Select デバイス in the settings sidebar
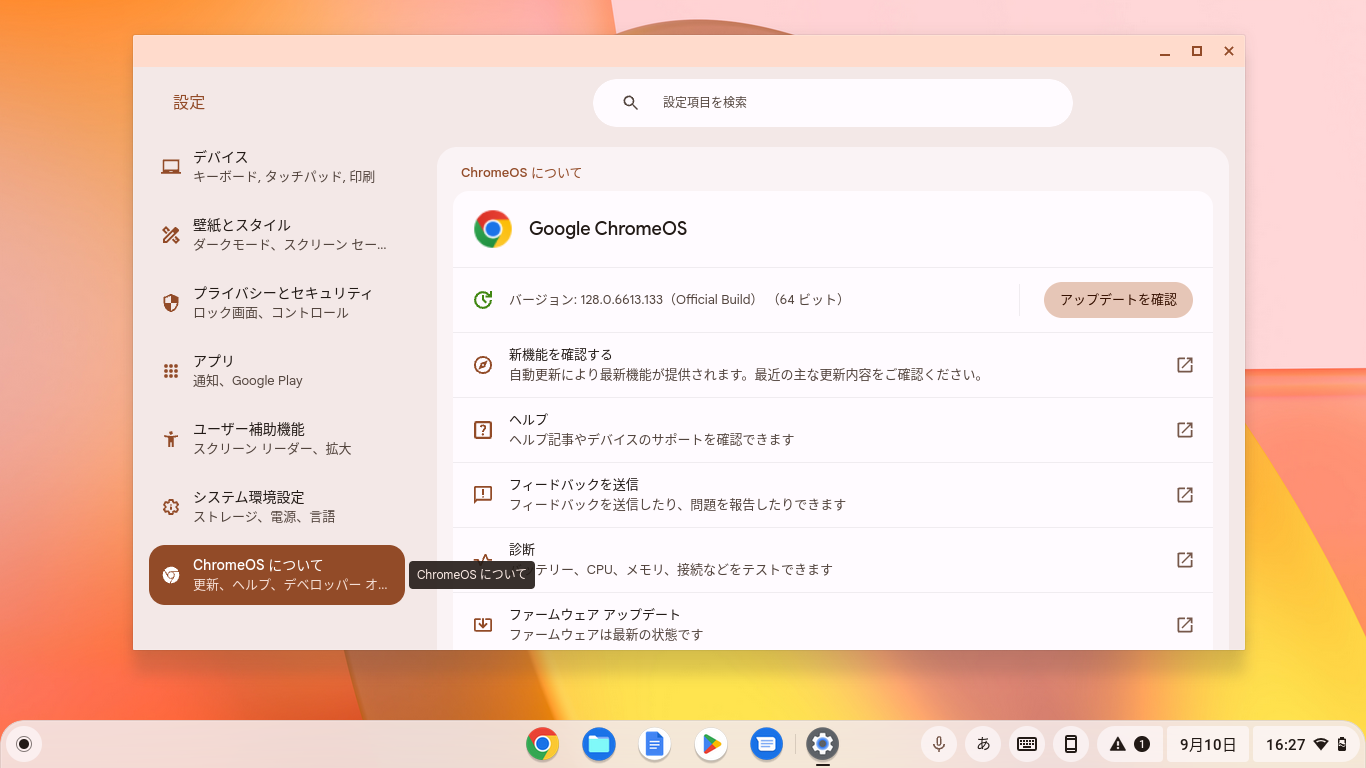1366x768 pixels. [x=276, y=166]
